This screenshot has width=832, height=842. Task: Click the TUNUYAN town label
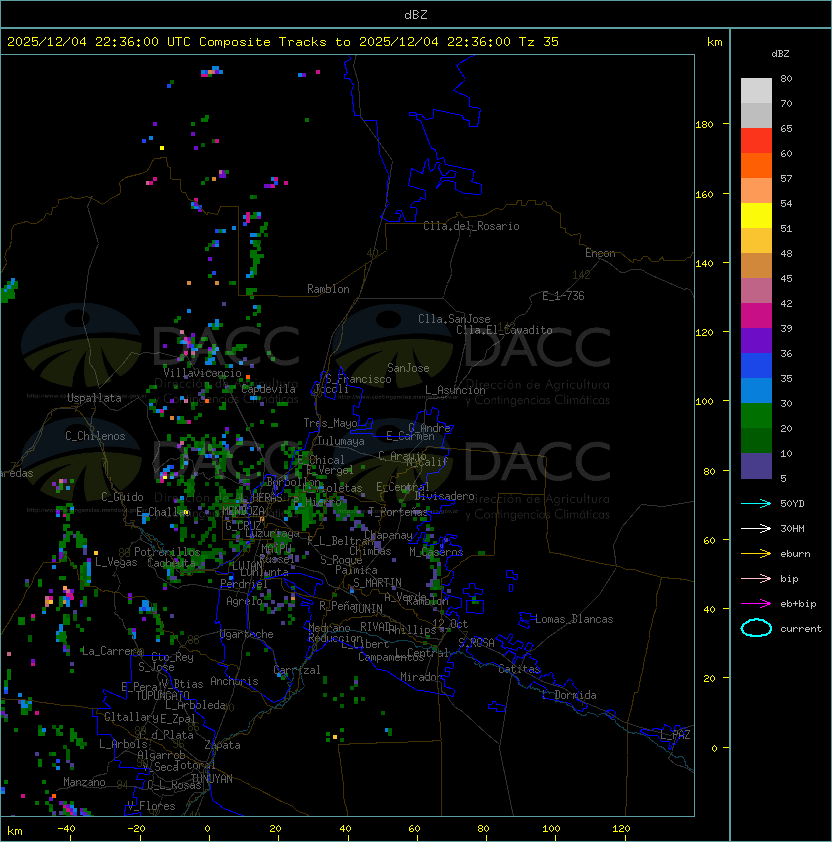212,779
